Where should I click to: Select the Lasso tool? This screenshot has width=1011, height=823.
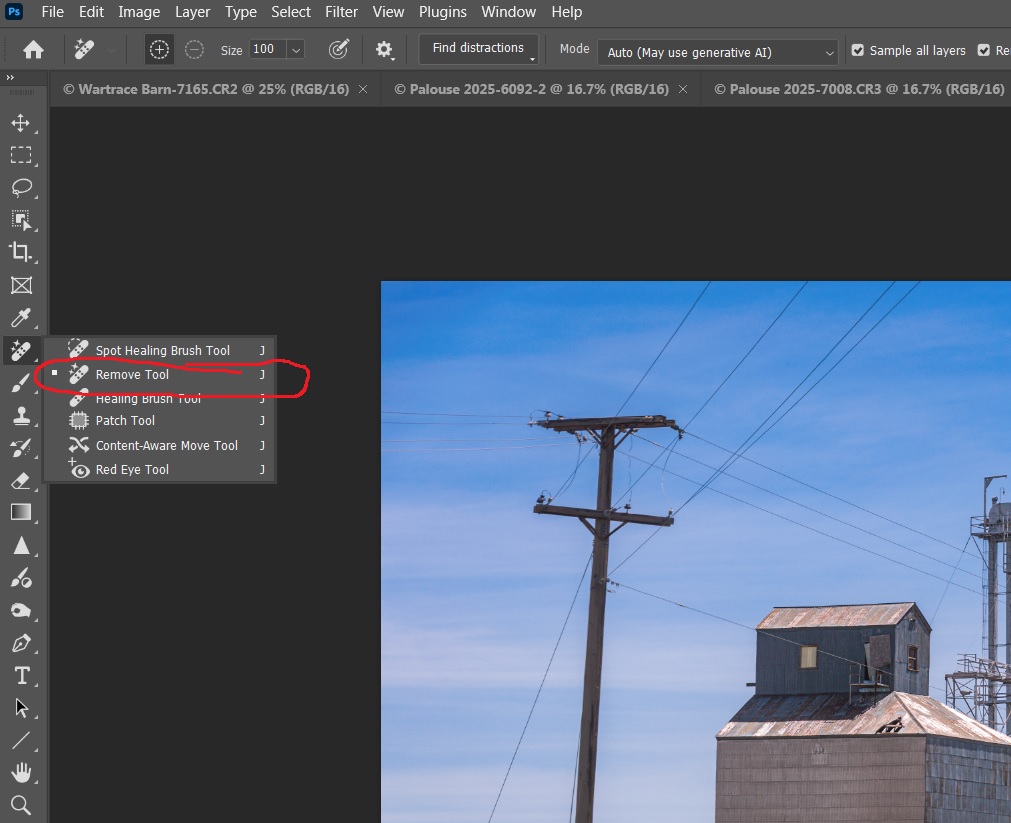point(20,187)
